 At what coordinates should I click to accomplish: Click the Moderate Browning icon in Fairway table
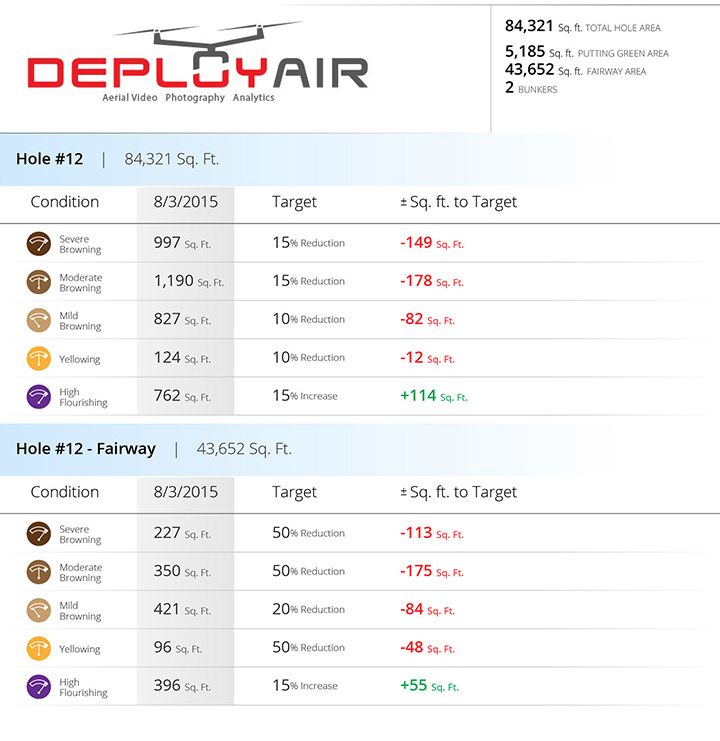point(39,572)
